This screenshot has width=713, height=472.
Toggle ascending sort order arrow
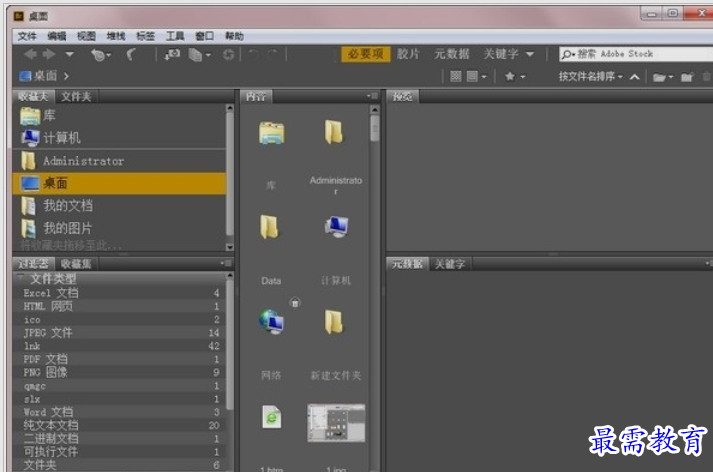click(x=635, y=76)
